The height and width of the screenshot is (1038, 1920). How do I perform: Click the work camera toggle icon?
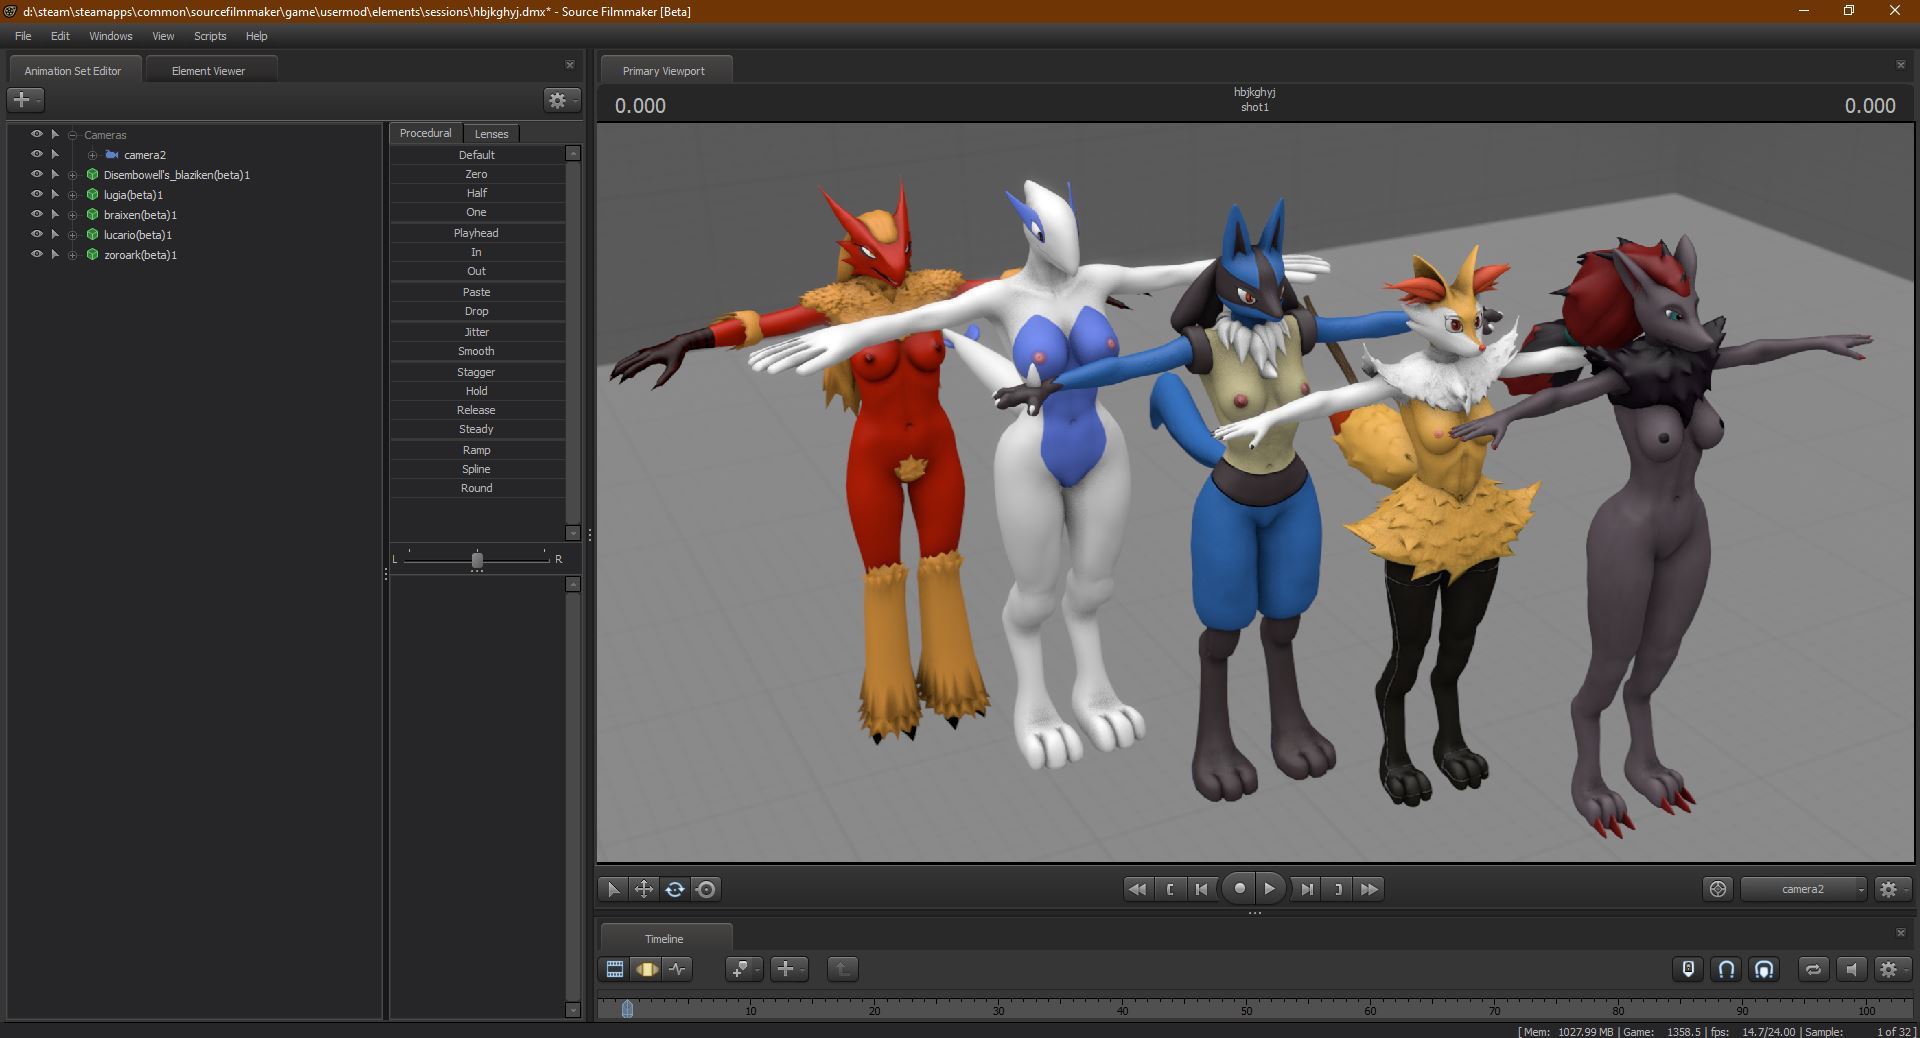1718,889
